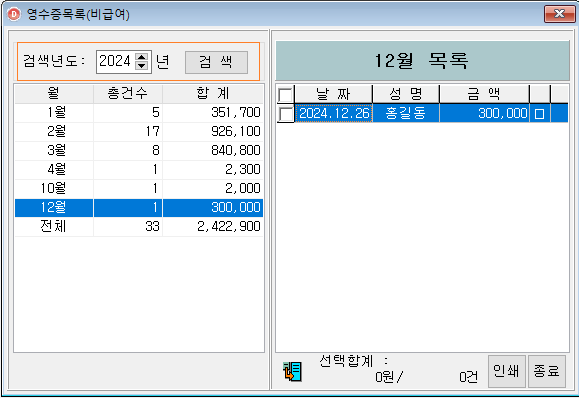This screenshot has height=398, width=579.
Task: Select the 전체 total row
Action: [x=139, y=226]
